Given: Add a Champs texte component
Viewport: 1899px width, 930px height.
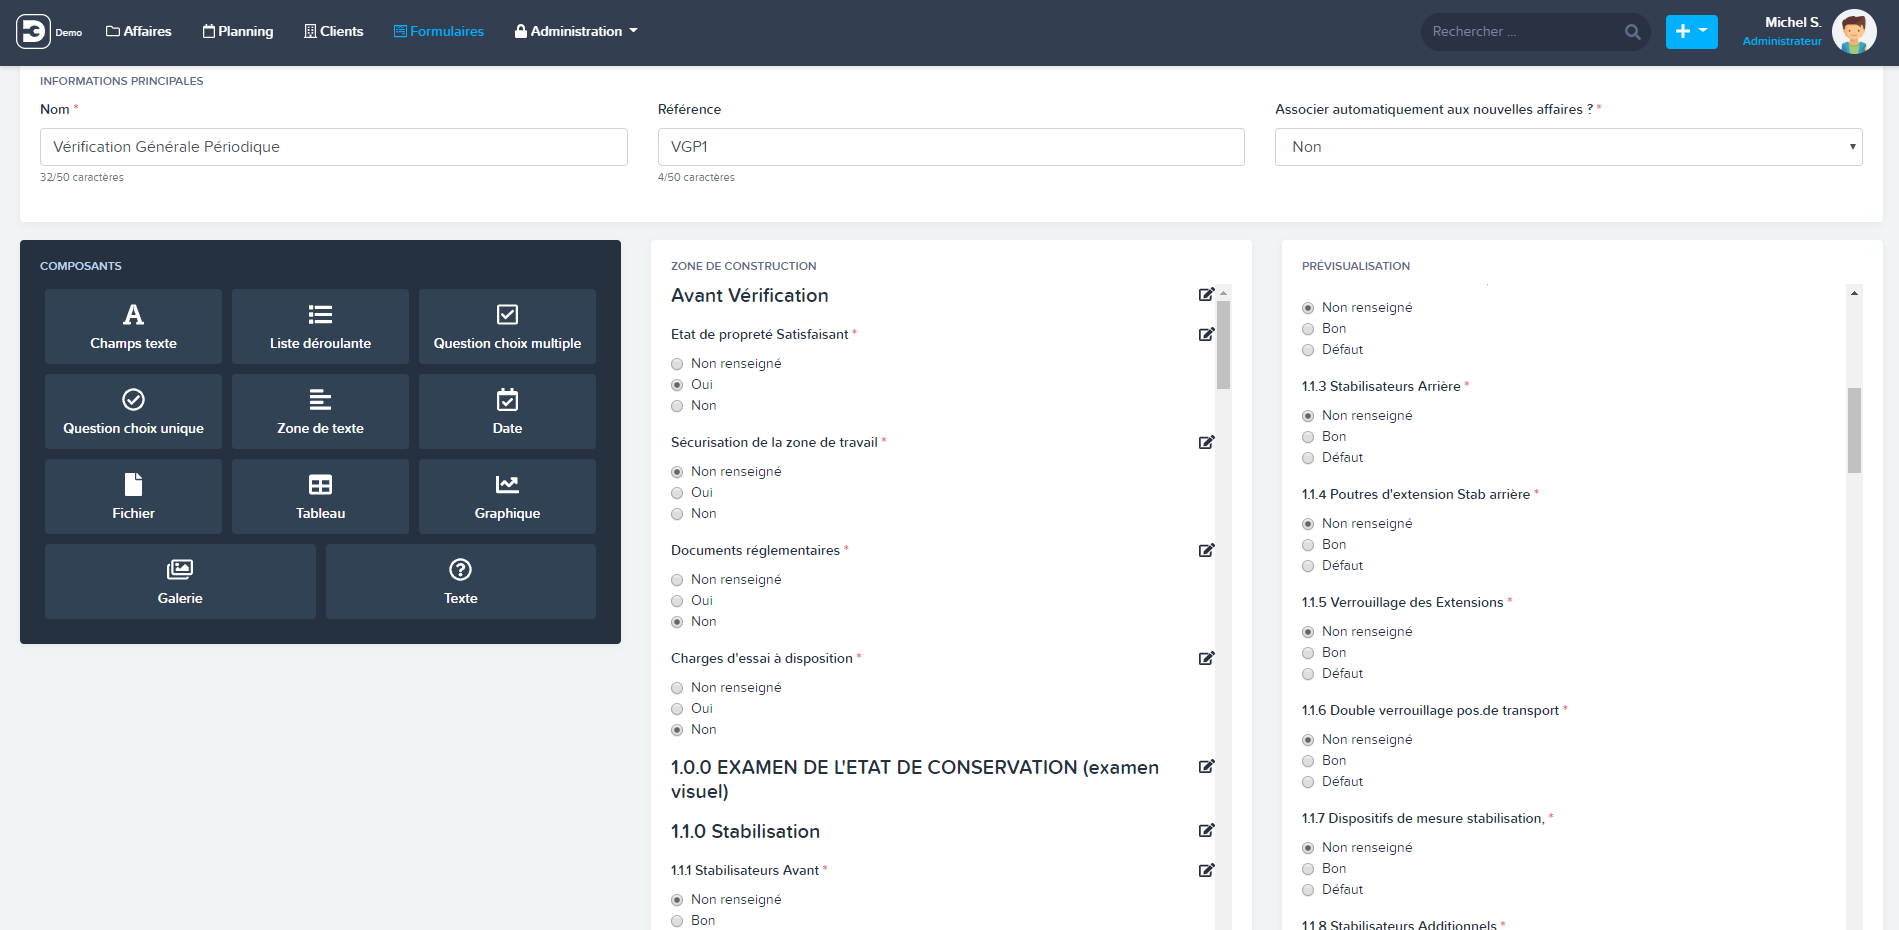Looking at the screenshot, I should (133, 326).
